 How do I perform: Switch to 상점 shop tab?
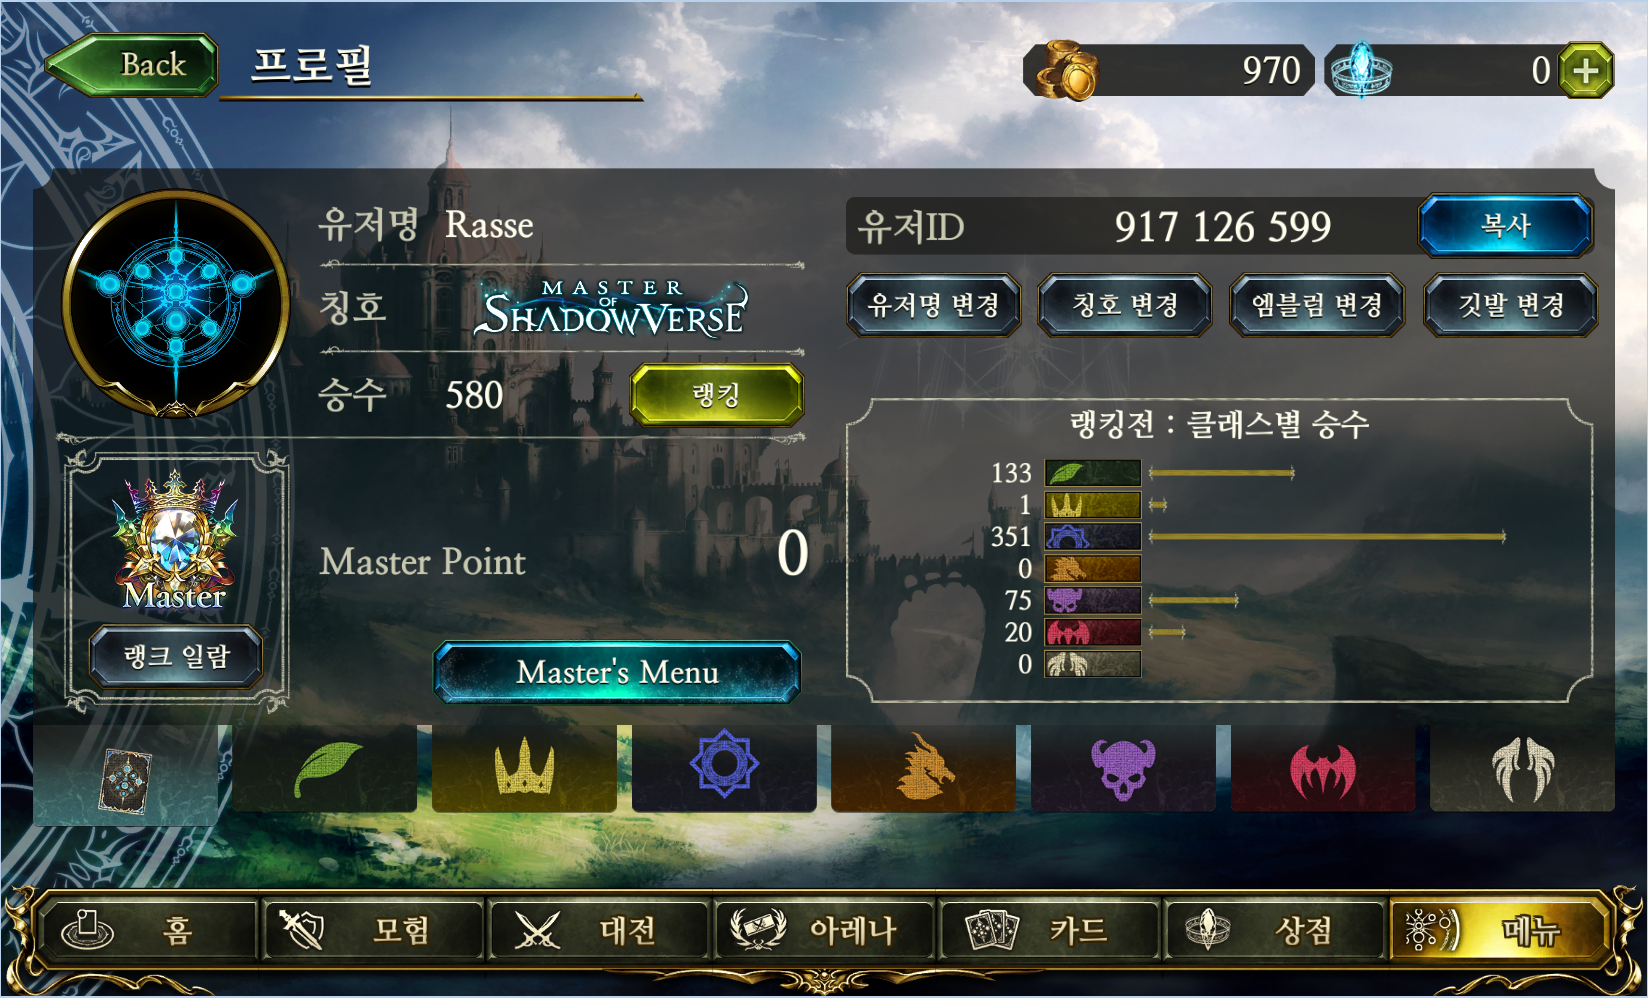pos(1273,930)
